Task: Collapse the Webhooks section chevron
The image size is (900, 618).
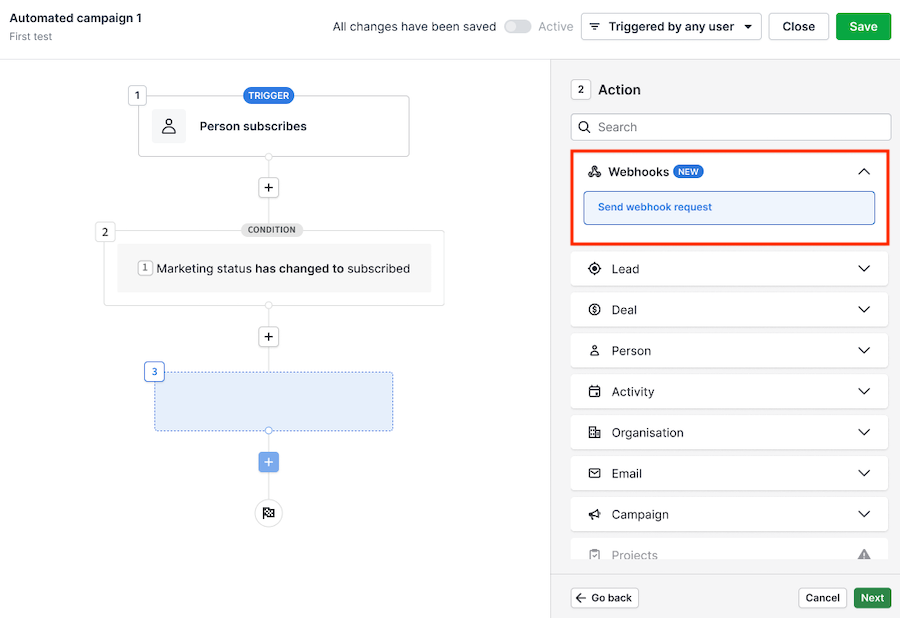Action: click(864, 172)
